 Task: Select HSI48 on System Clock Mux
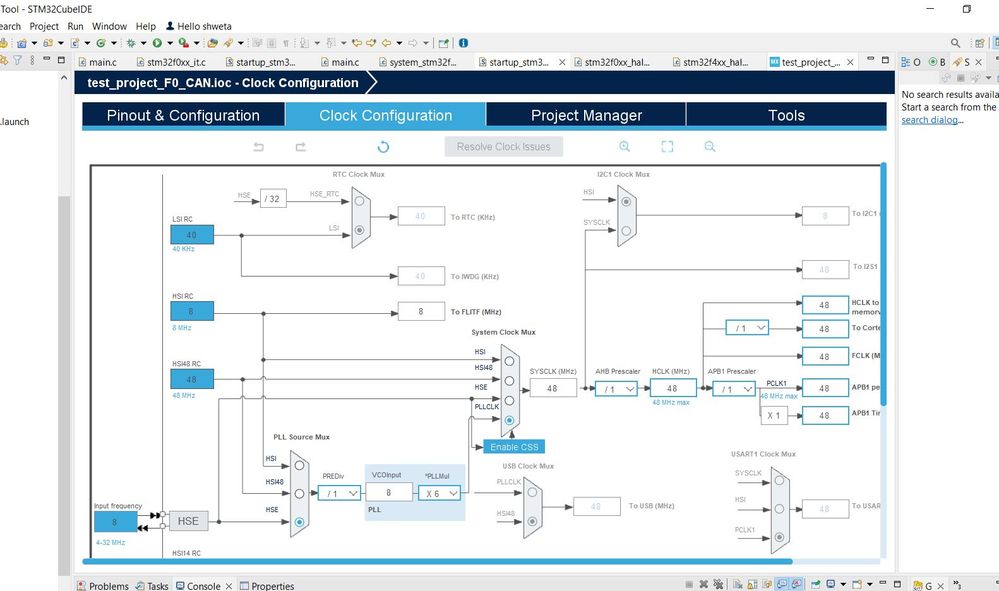tap(509, 381)
